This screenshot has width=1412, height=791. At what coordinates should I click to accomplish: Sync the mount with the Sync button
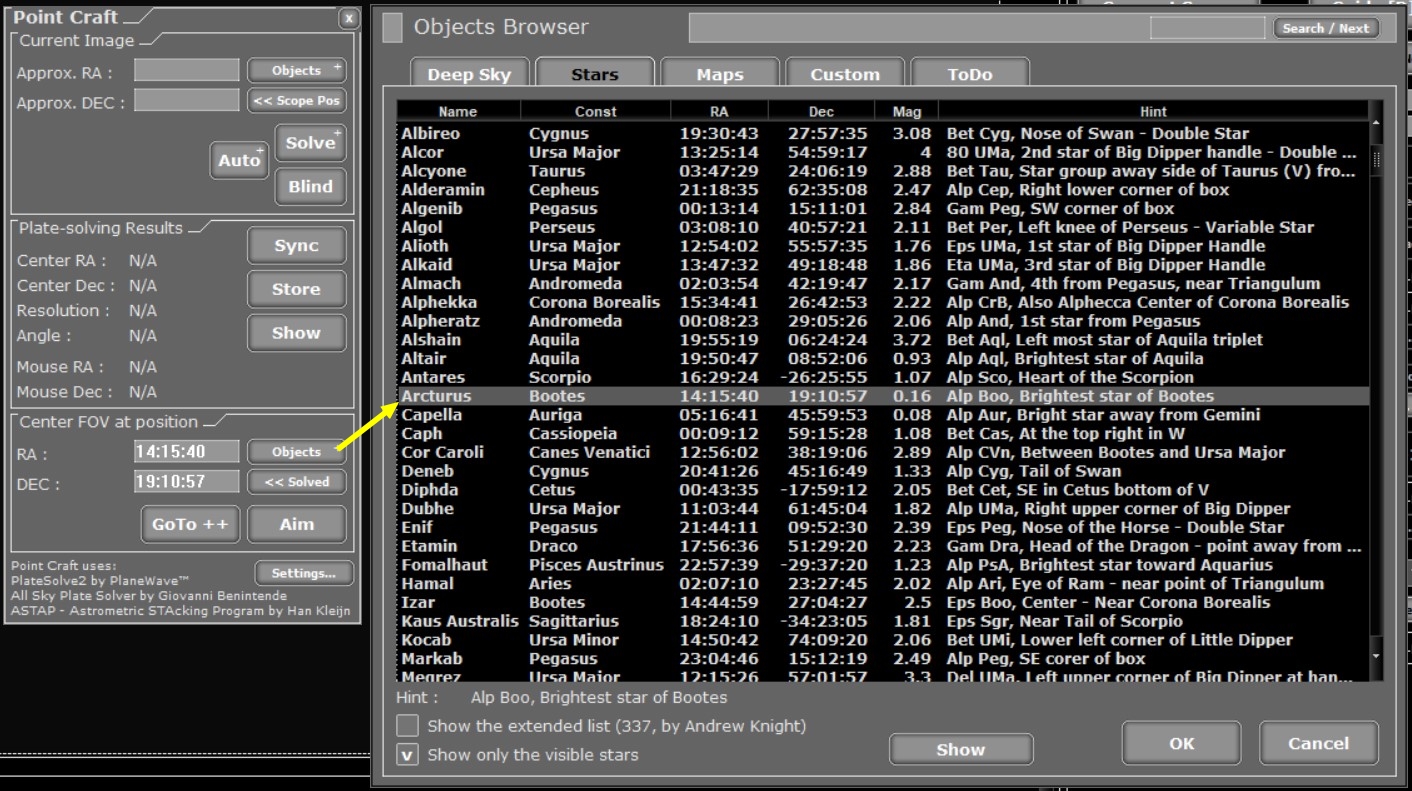[x=296, y=246]
